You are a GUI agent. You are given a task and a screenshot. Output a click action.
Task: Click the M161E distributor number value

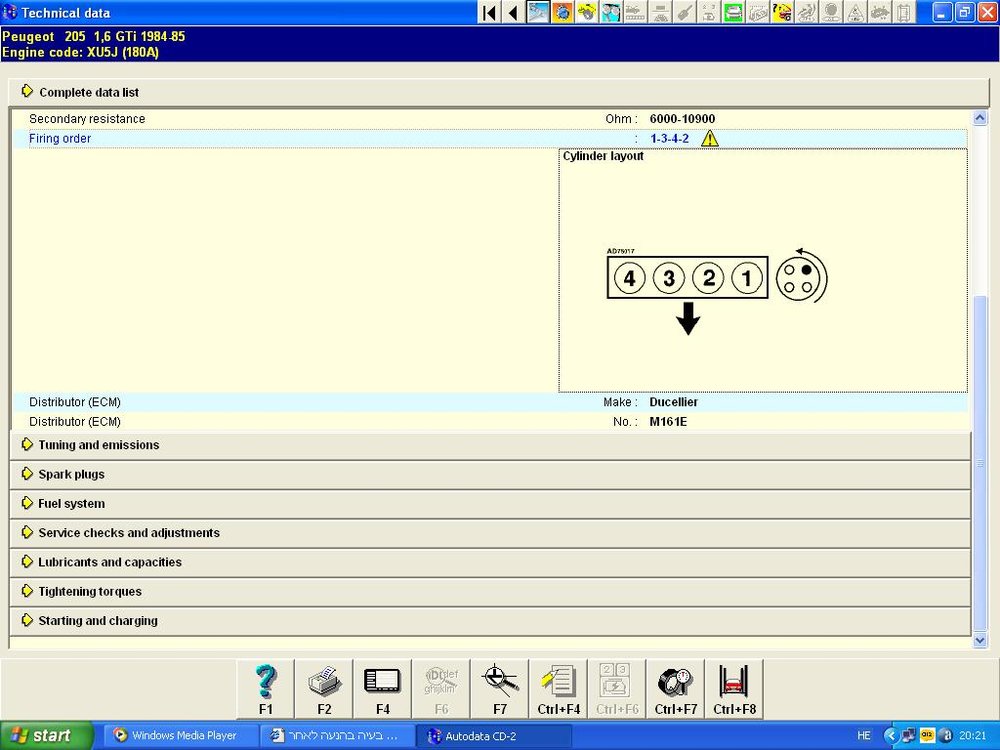[668, 422]
